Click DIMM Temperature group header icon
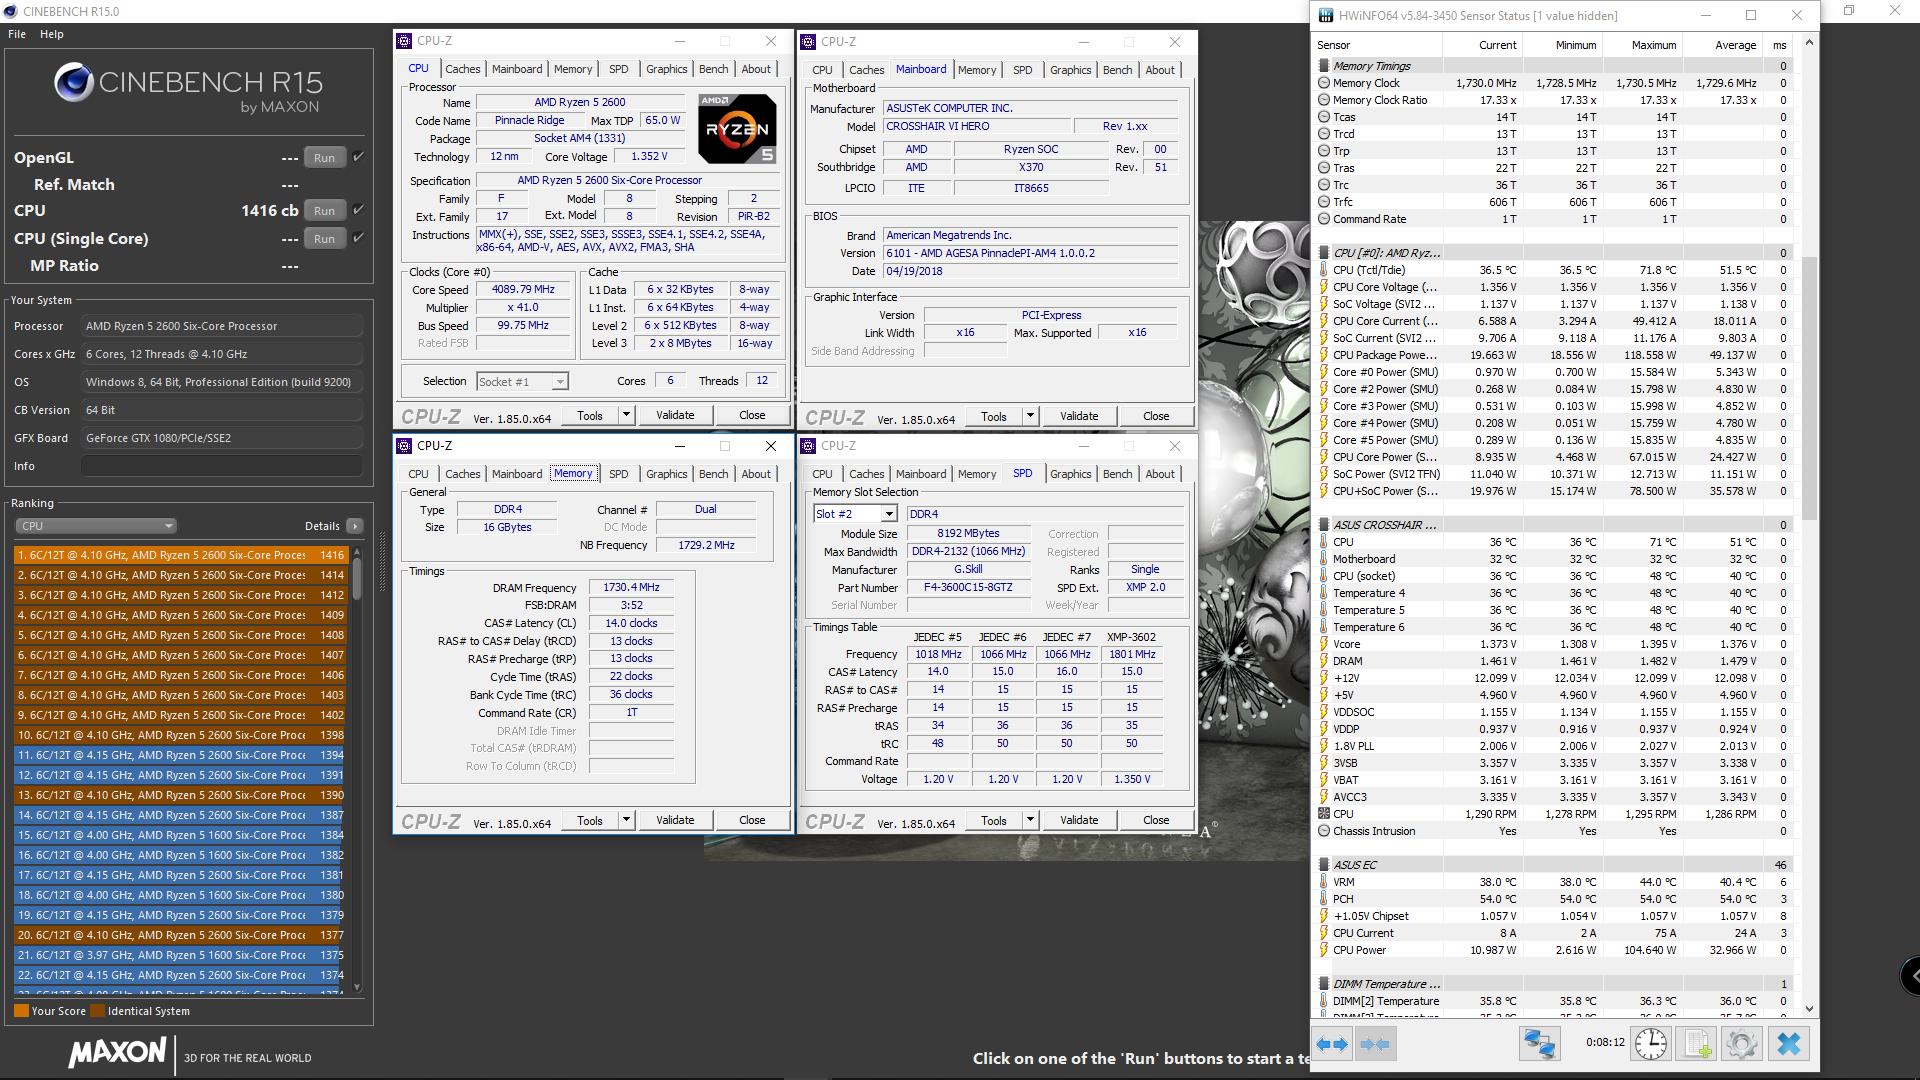This screenshot has width=1920, height=1080. [x=1324, y=984]
